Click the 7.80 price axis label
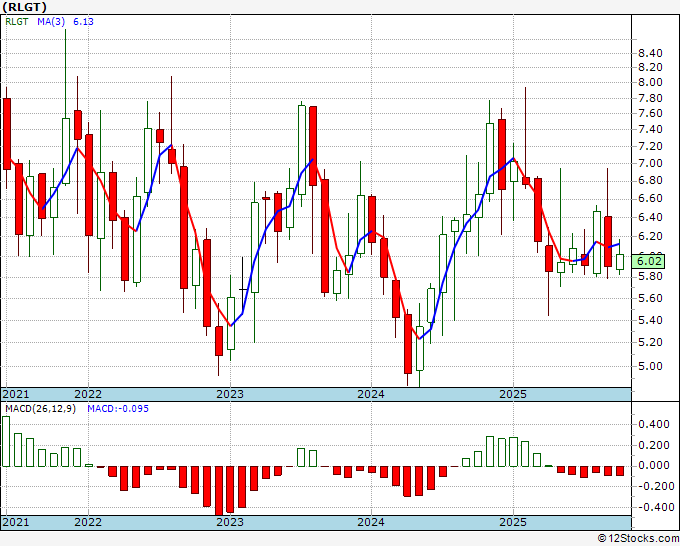The image size is (680, 546). pyautogui.click(x=650, y=98)
